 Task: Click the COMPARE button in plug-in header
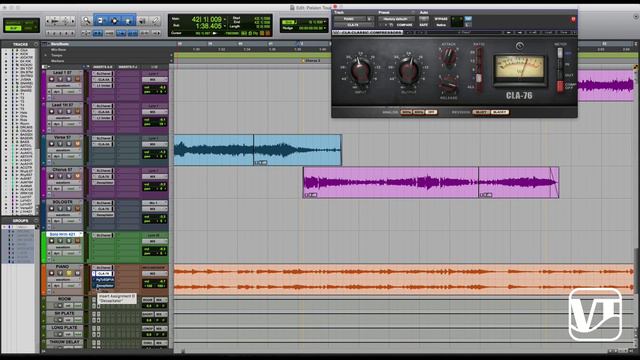[x=404, y=24]
